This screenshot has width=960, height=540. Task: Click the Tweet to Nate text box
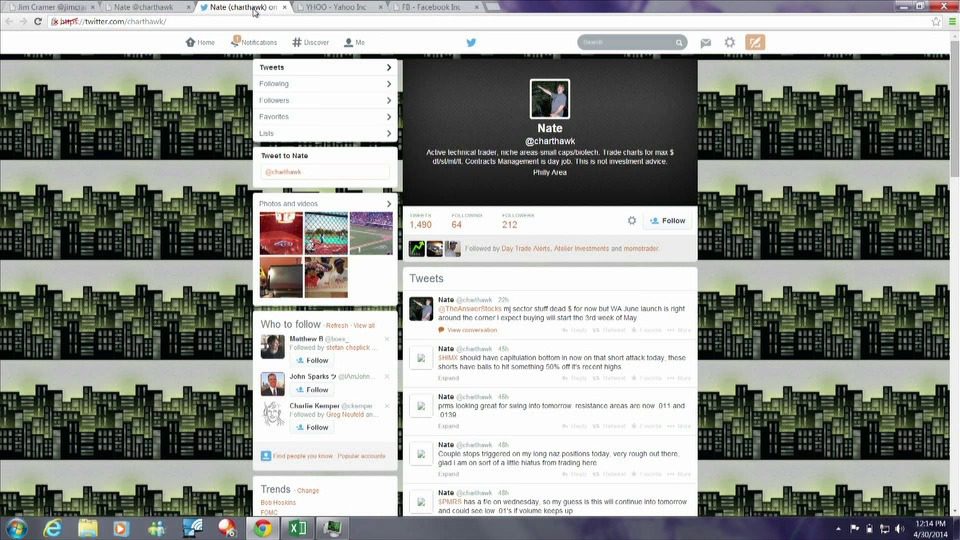tap(325, 172)
